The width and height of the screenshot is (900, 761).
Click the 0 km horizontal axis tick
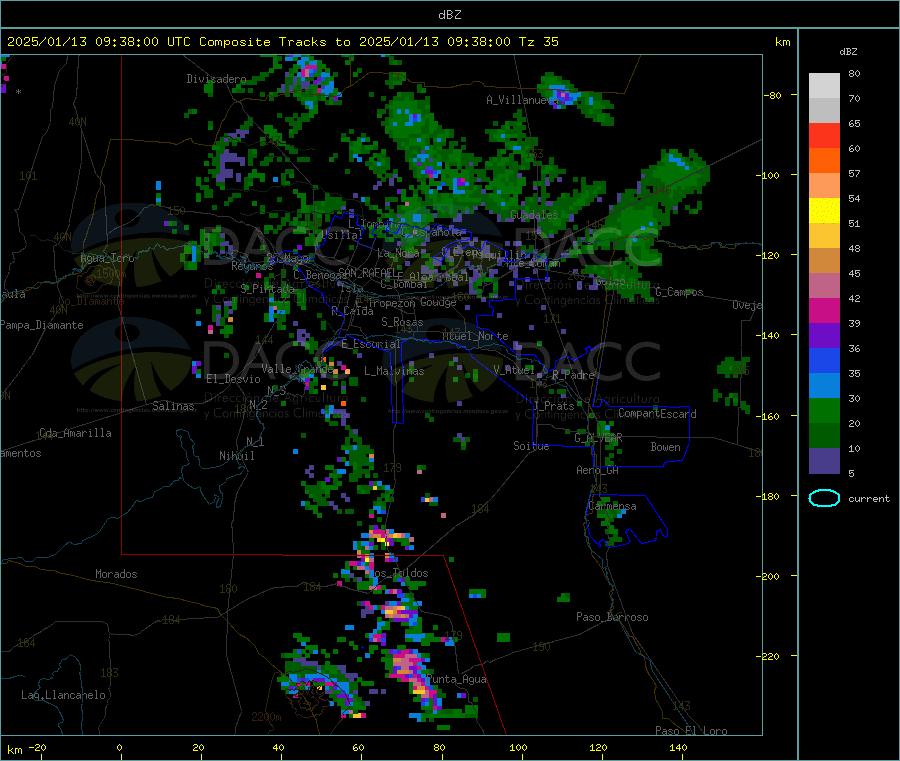[x=119, y=747]
